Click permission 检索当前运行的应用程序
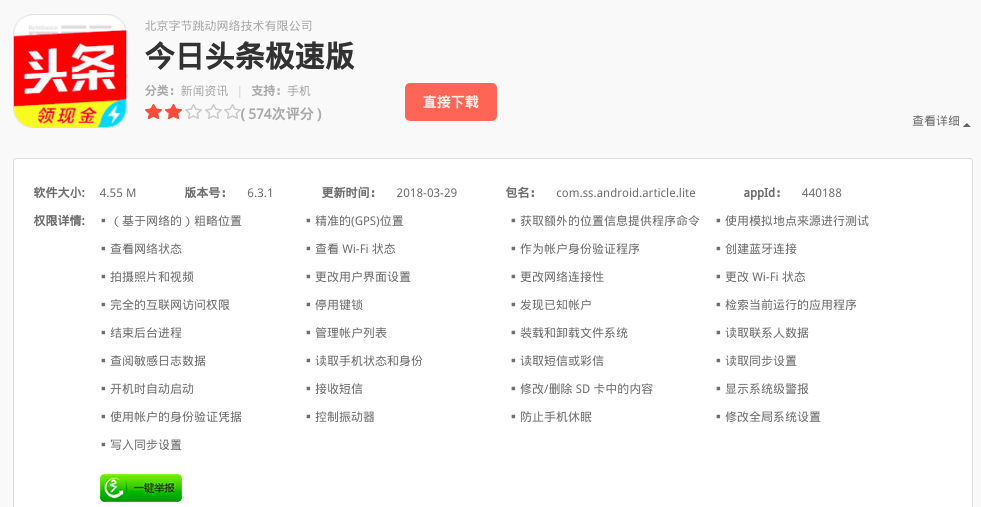Image resolution: width=981 pixels, height=507 pixels. 791,305
